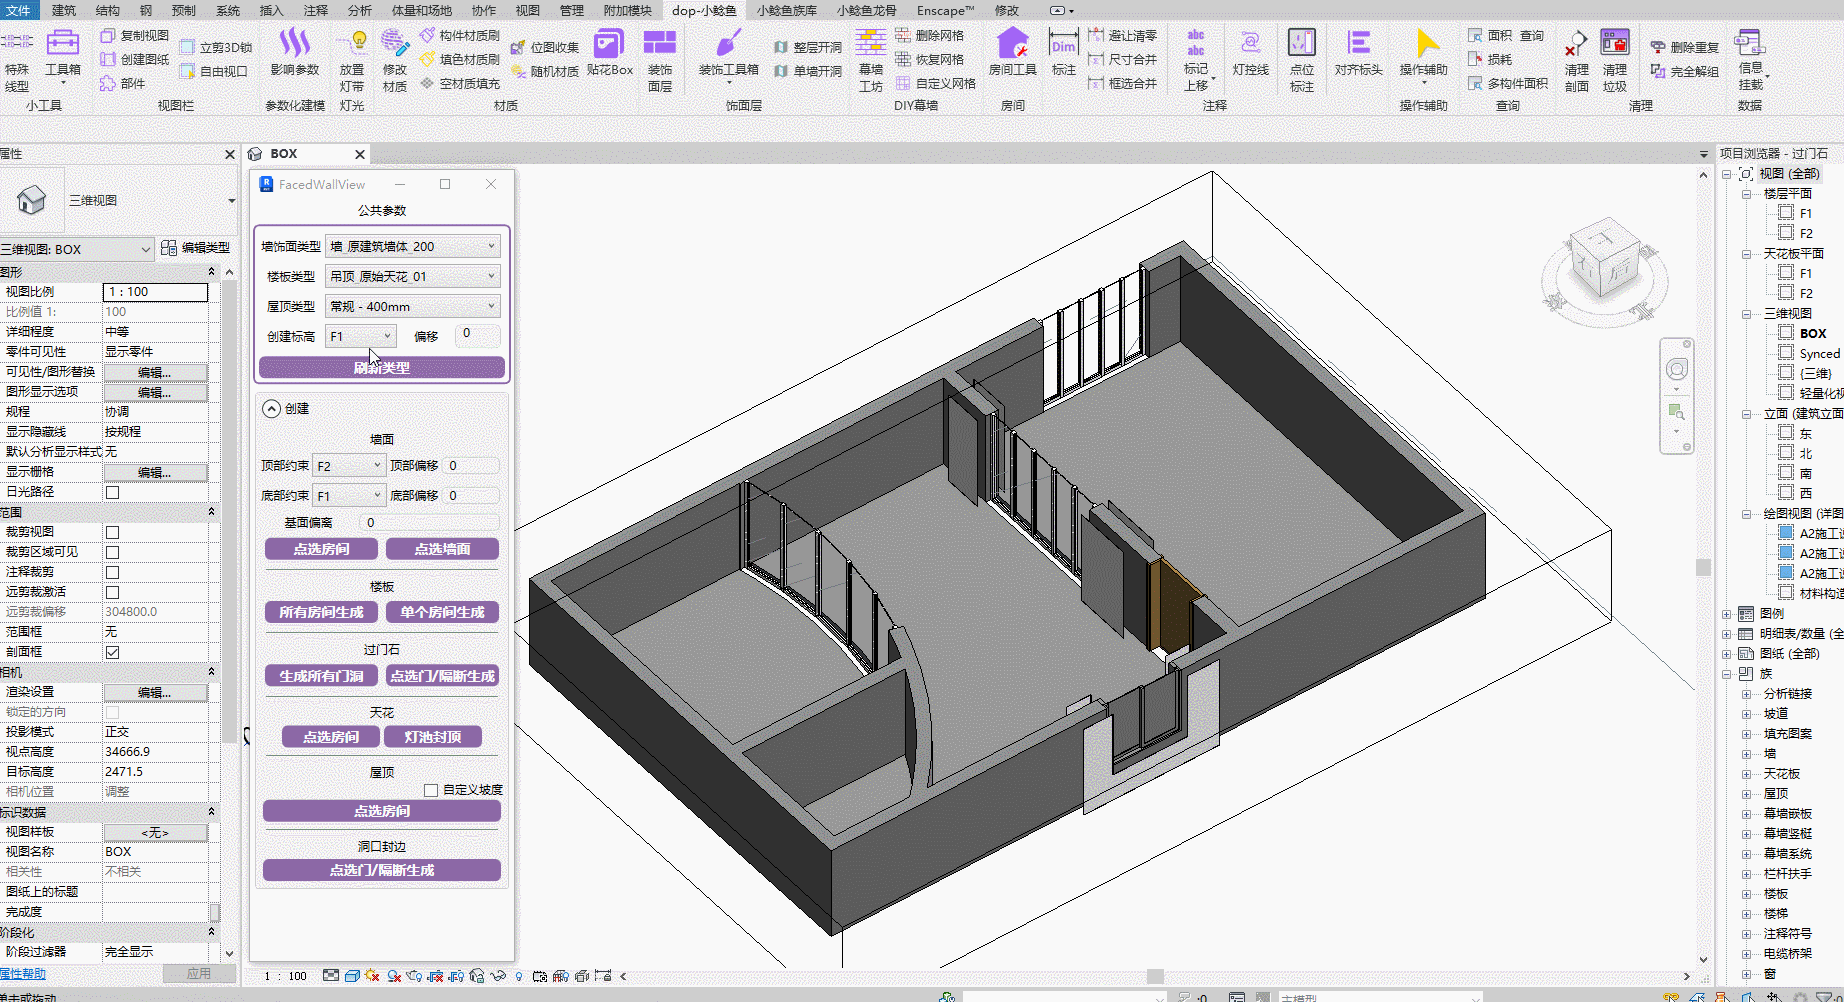This screenshot has height=1002, width=1844.
Task: Collapse the 创建 section expander
Action: (x=272, y=409)
